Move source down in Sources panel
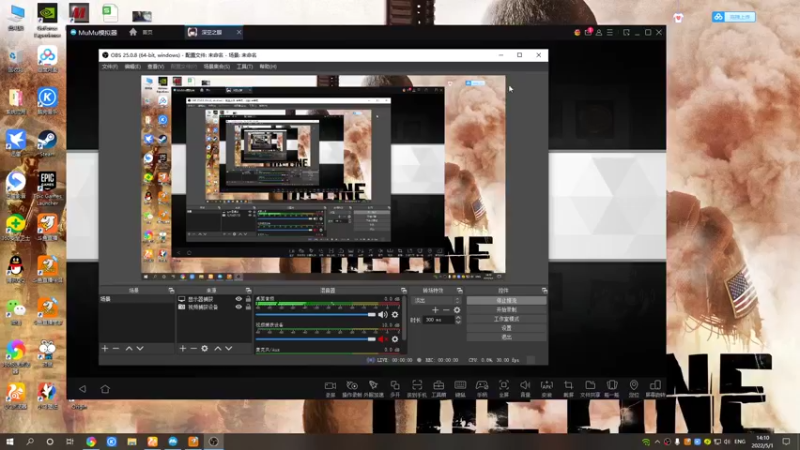Screen dimensions: 800x450 click(x=229, y=348)
